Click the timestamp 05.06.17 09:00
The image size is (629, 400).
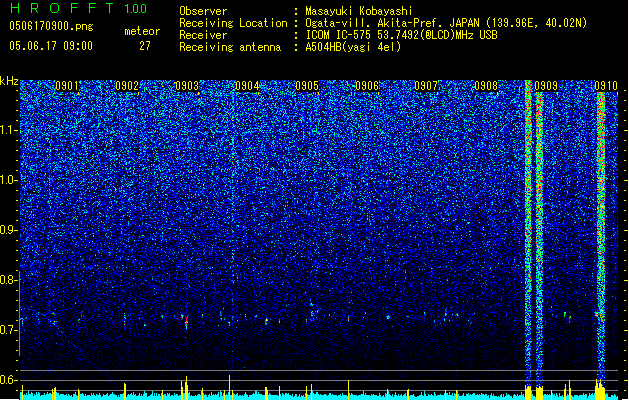(x=51, y=46)
